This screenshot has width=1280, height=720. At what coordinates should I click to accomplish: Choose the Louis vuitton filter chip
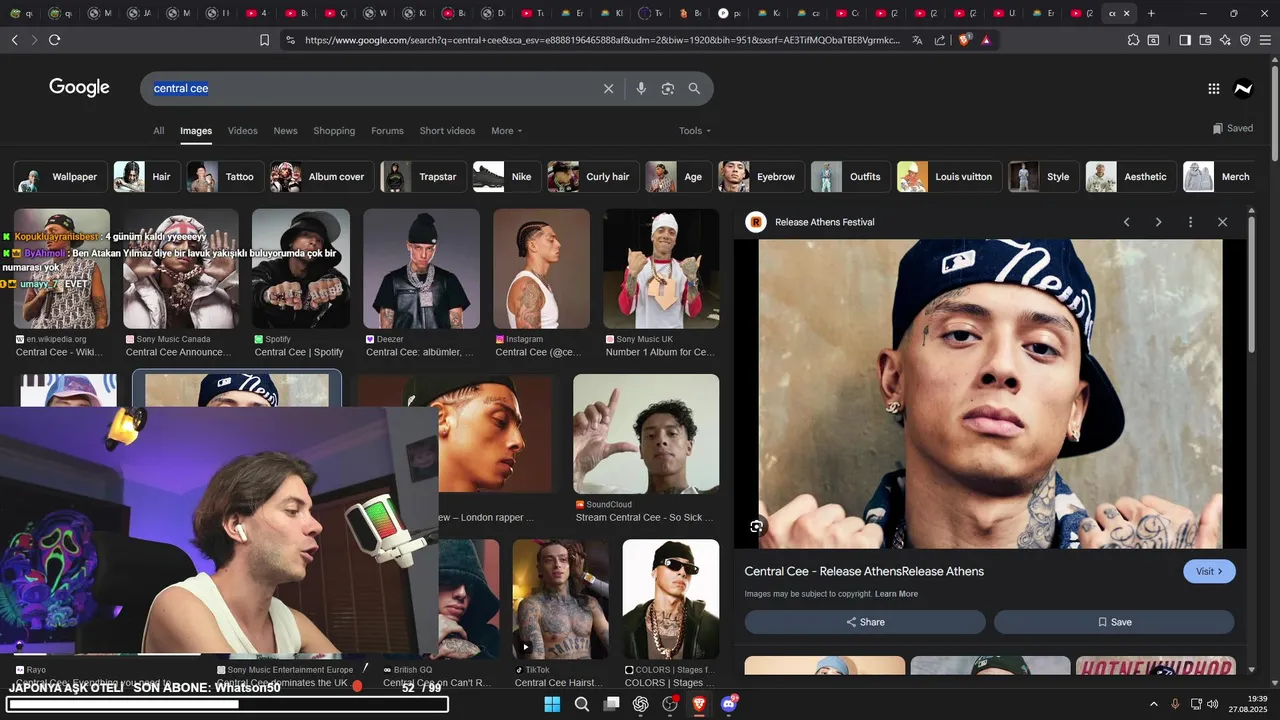pyautogui.click(x=949, y=177)
